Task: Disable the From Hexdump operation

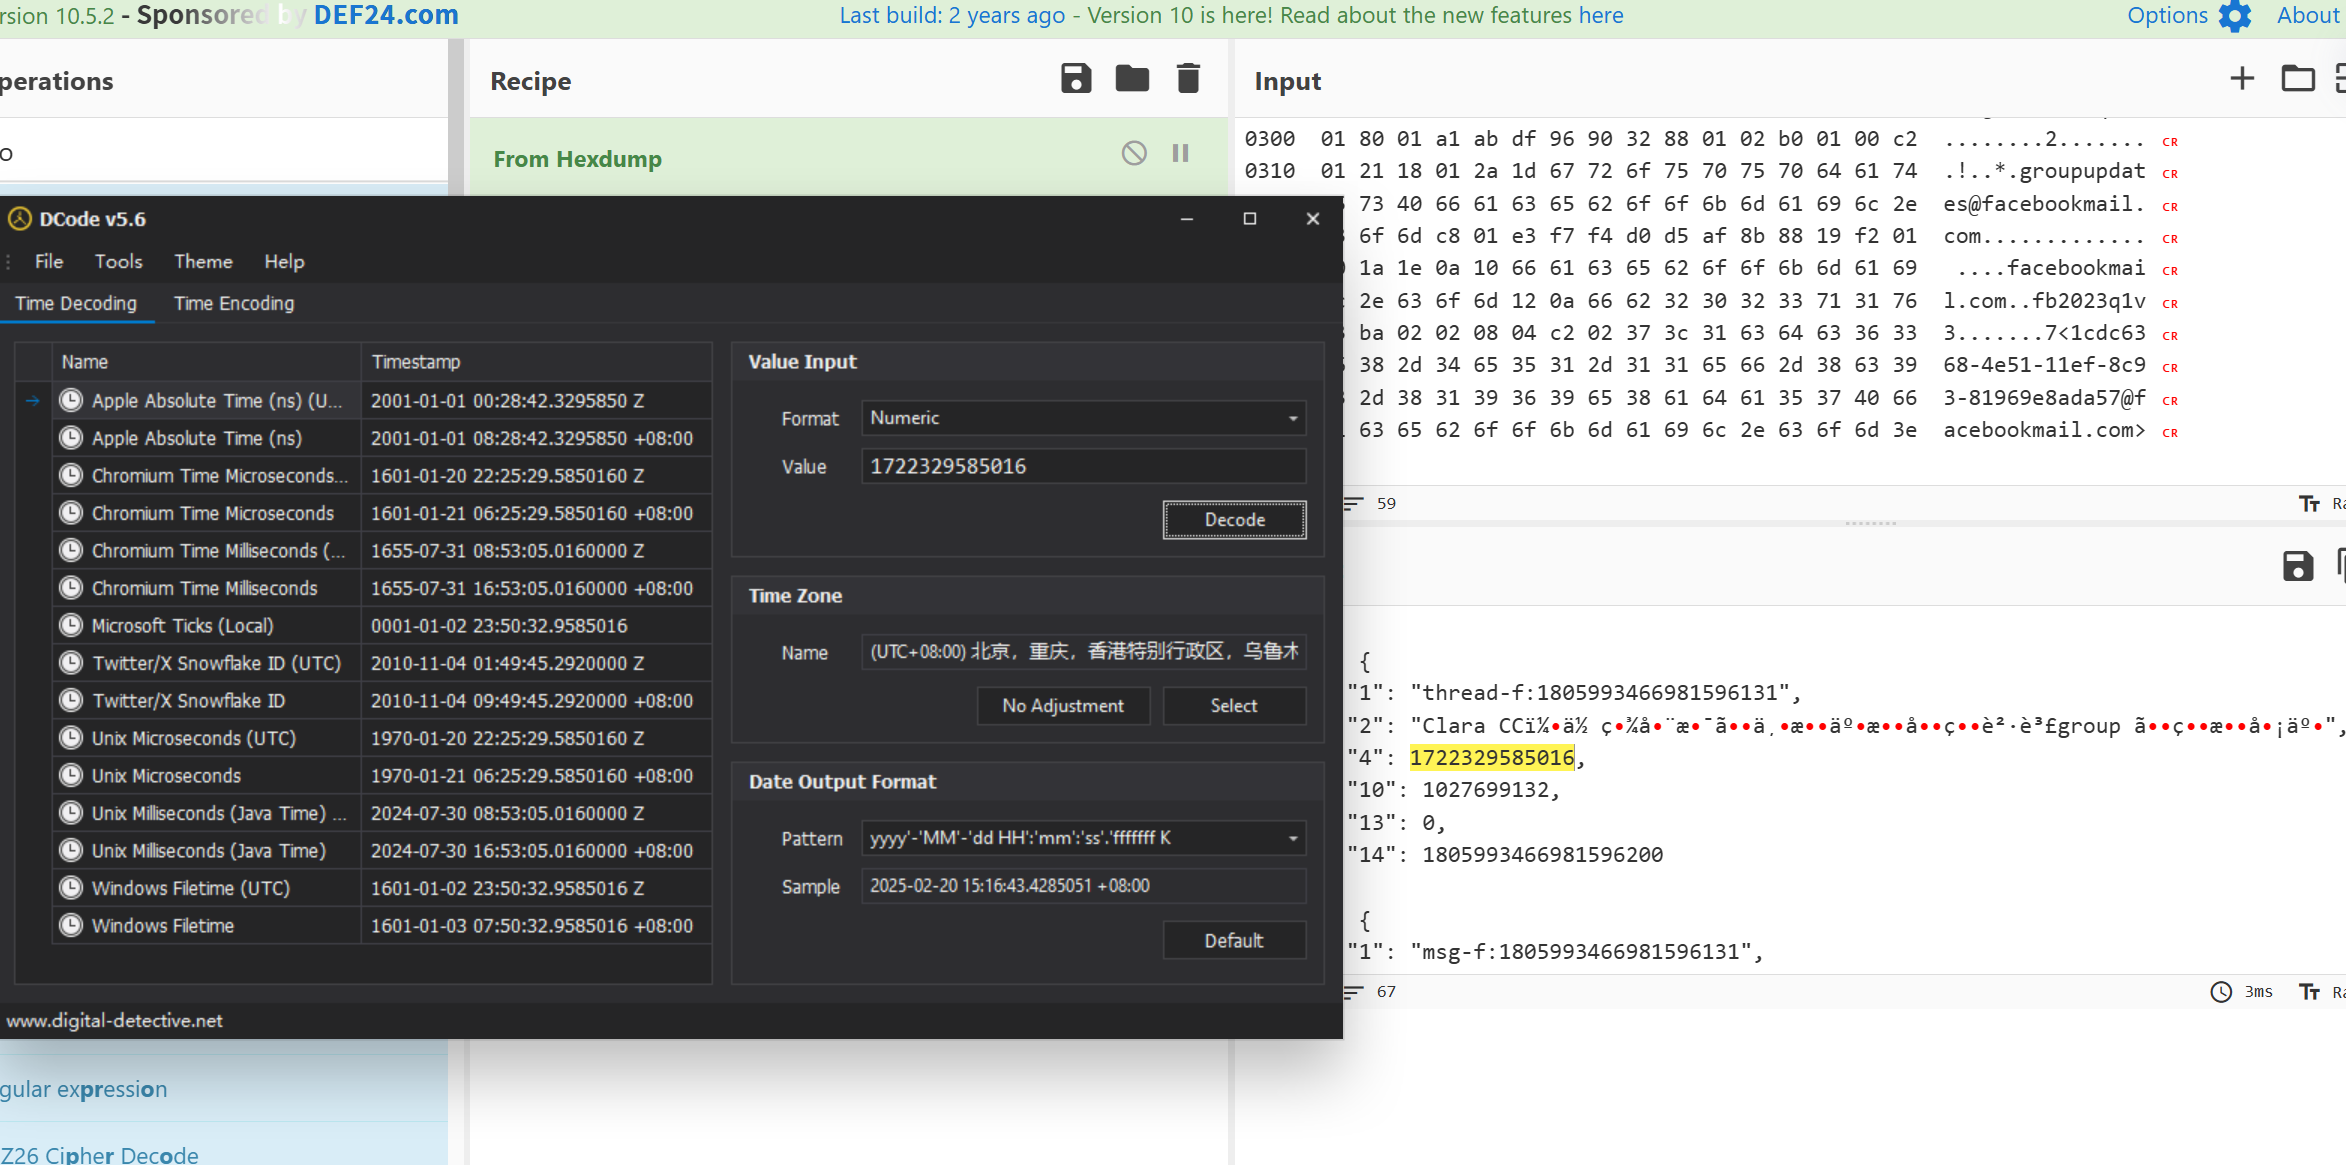Action: click(1134, 153)
